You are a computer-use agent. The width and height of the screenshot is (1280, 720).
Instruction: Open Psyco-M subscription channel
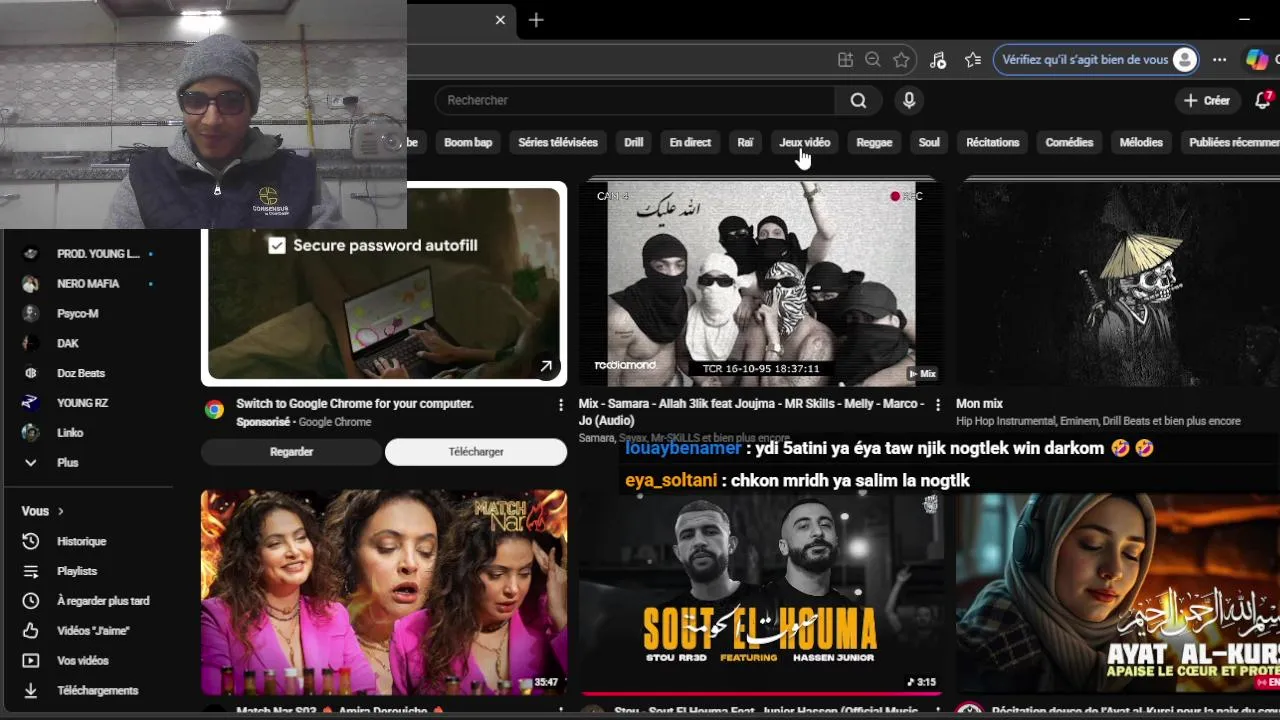[x=88, y=314]
